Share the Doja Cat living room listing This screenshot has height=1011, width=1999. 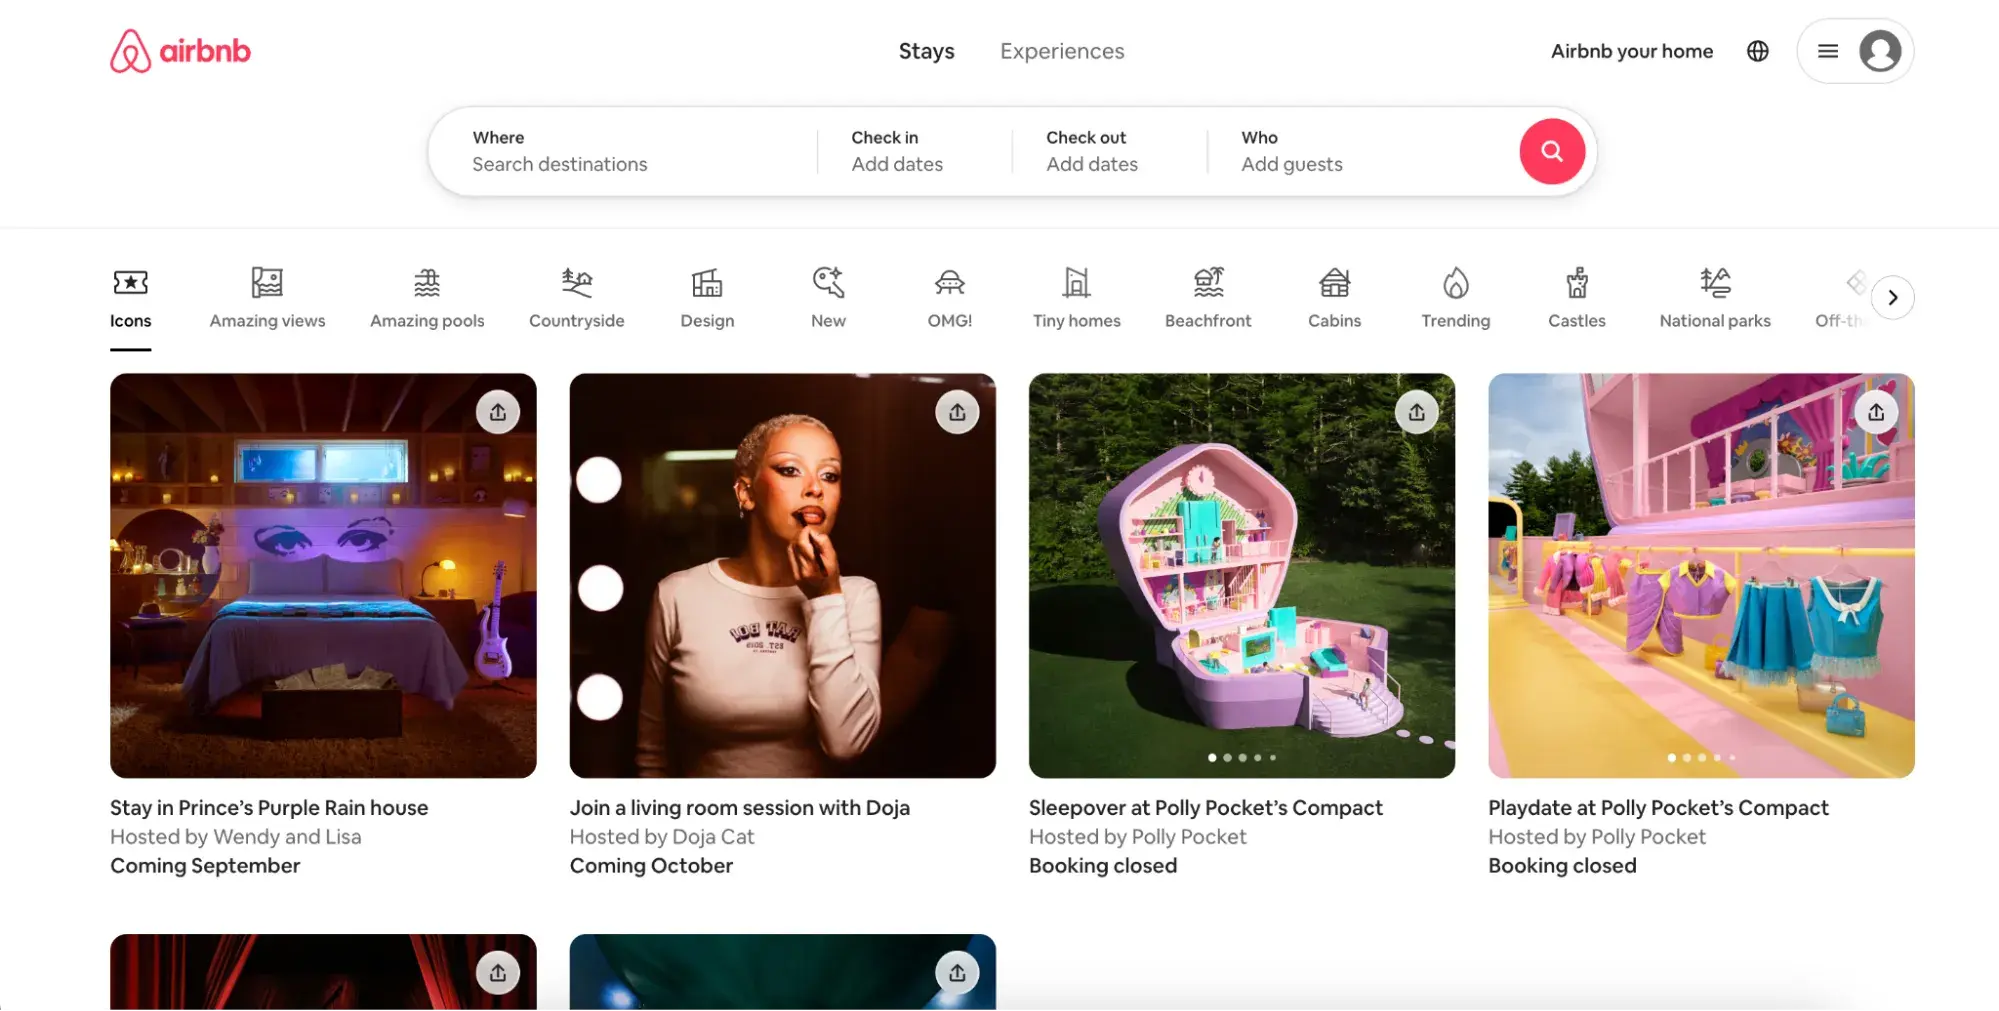[957, 412]
